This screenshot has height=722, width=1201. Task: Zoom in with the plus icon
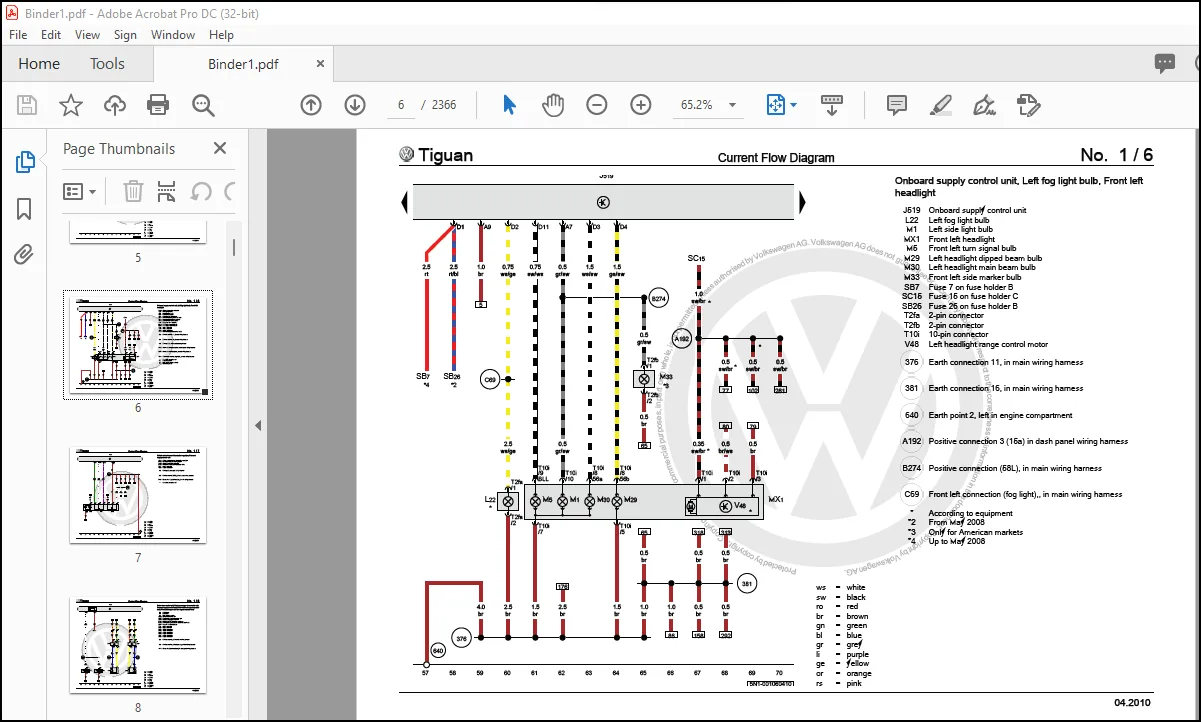click(641, 105)
